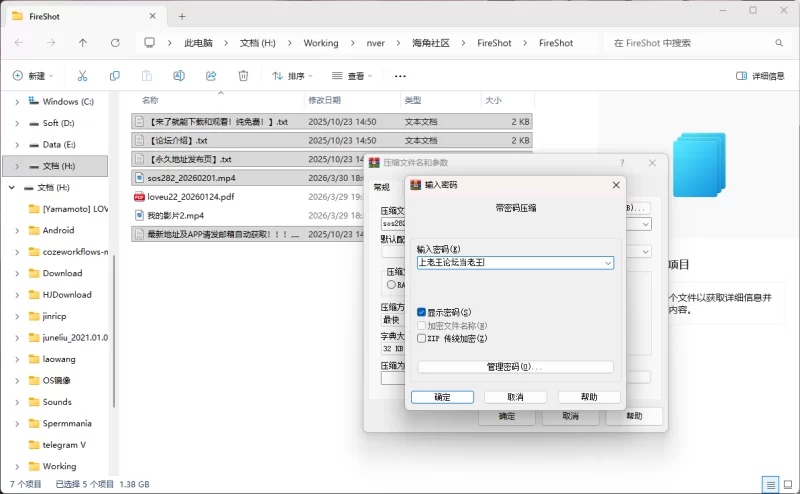Click the FireShot search box
Viewport: 800px width, 494px height.
point(690,43)
